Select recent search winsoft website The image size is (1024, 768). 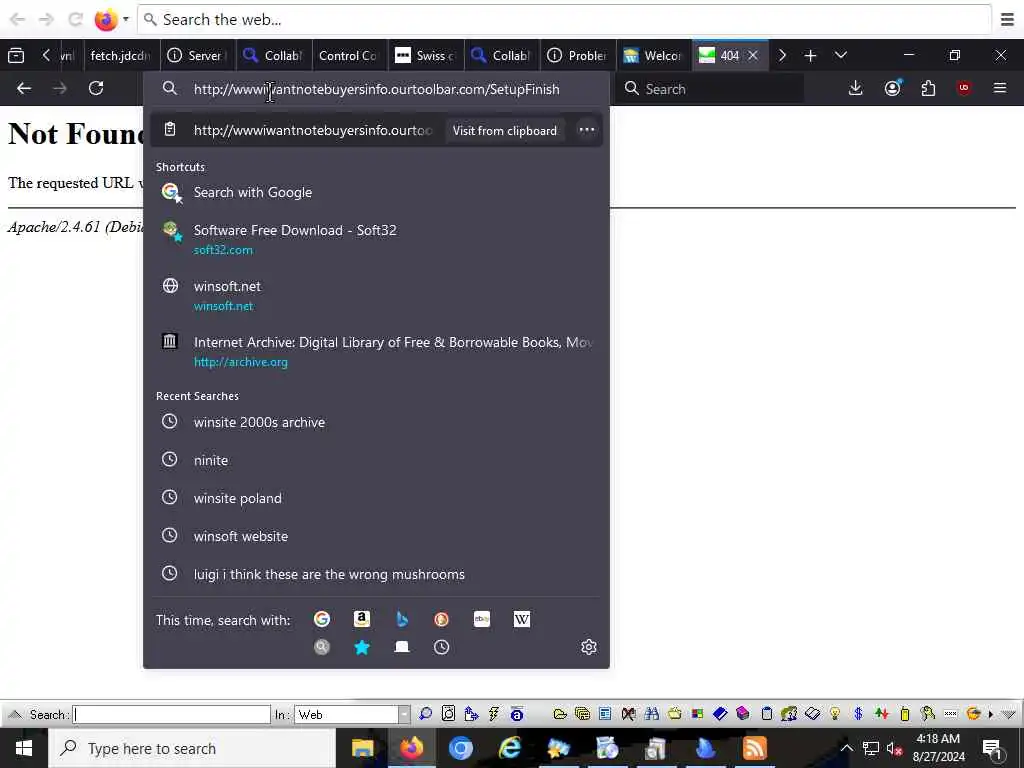tap(376, 536)
